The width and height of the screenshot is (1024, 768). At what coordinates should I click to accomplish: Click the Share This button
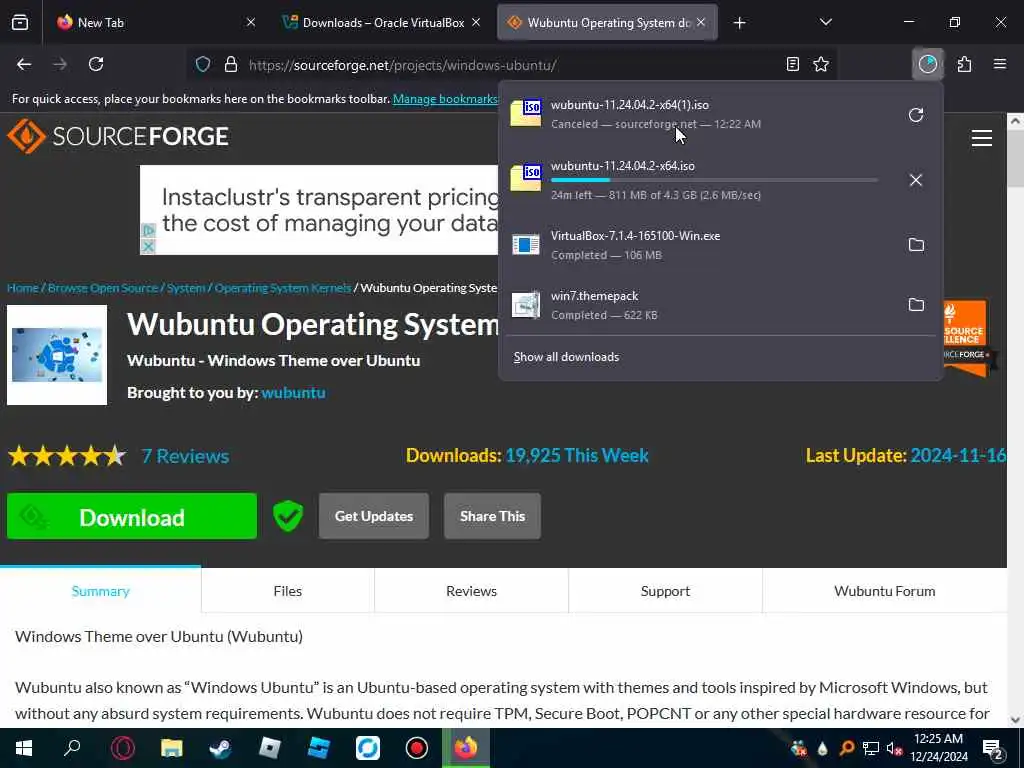pyautogui.click(x=492, y=516)
